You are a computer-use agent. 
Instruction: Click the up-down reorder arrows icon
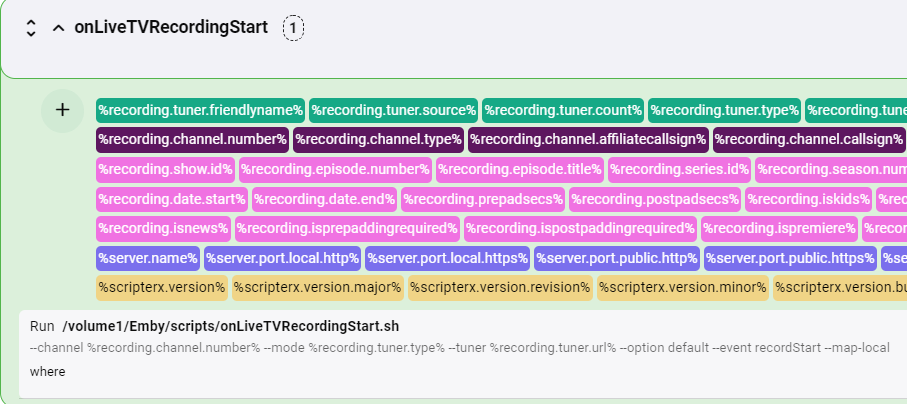point(31,28)
